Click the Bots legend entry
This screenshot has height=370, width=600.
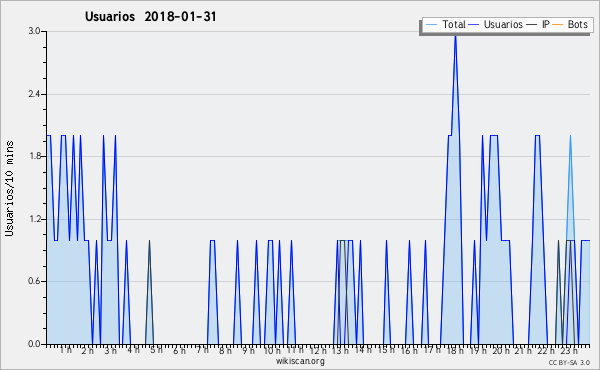click(x=570, y=24)
